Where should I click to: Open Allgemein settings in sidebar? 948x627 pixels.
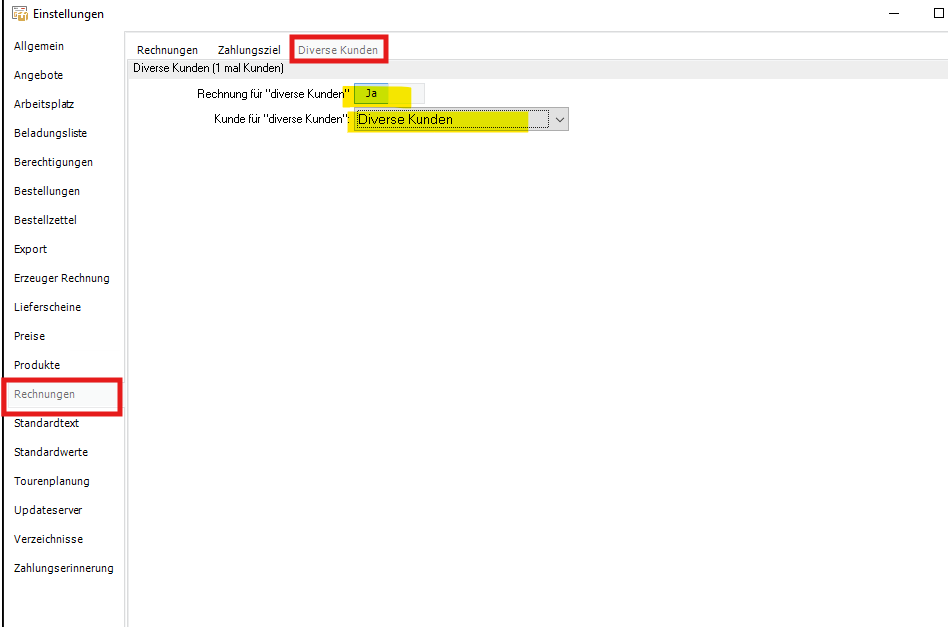(39, 46)
